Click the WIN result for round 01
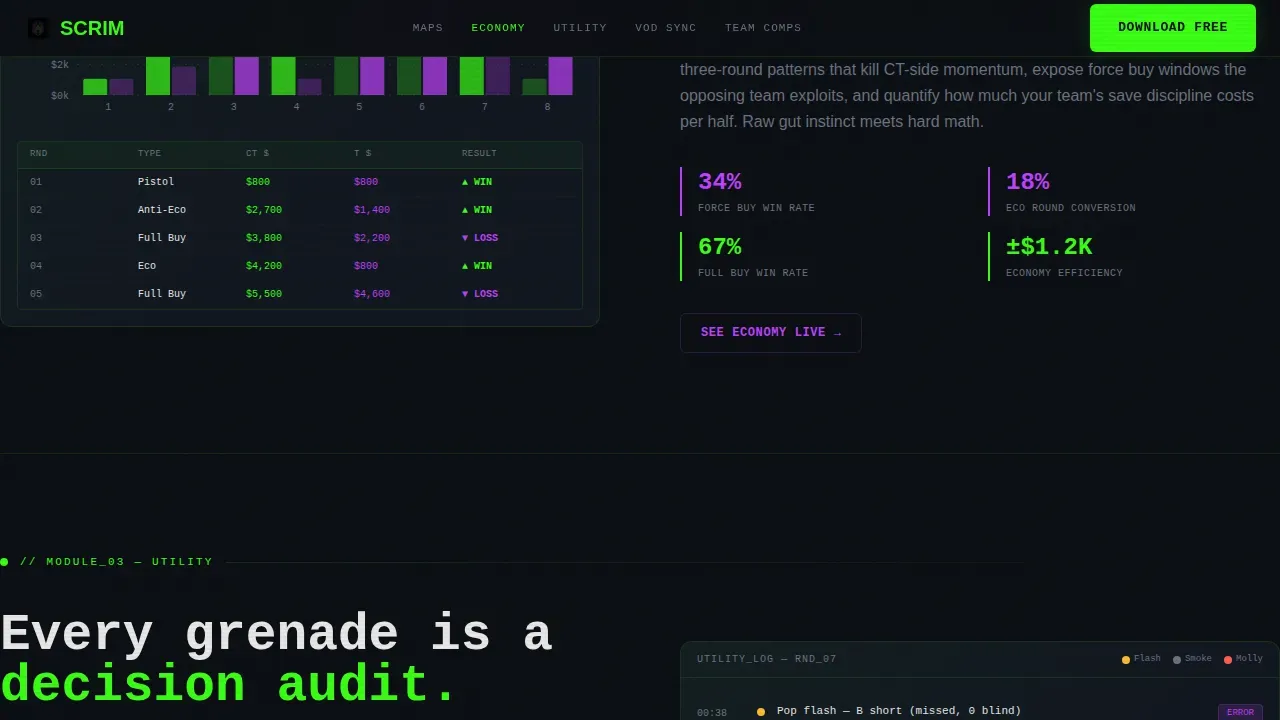 [x=477, y=182]
